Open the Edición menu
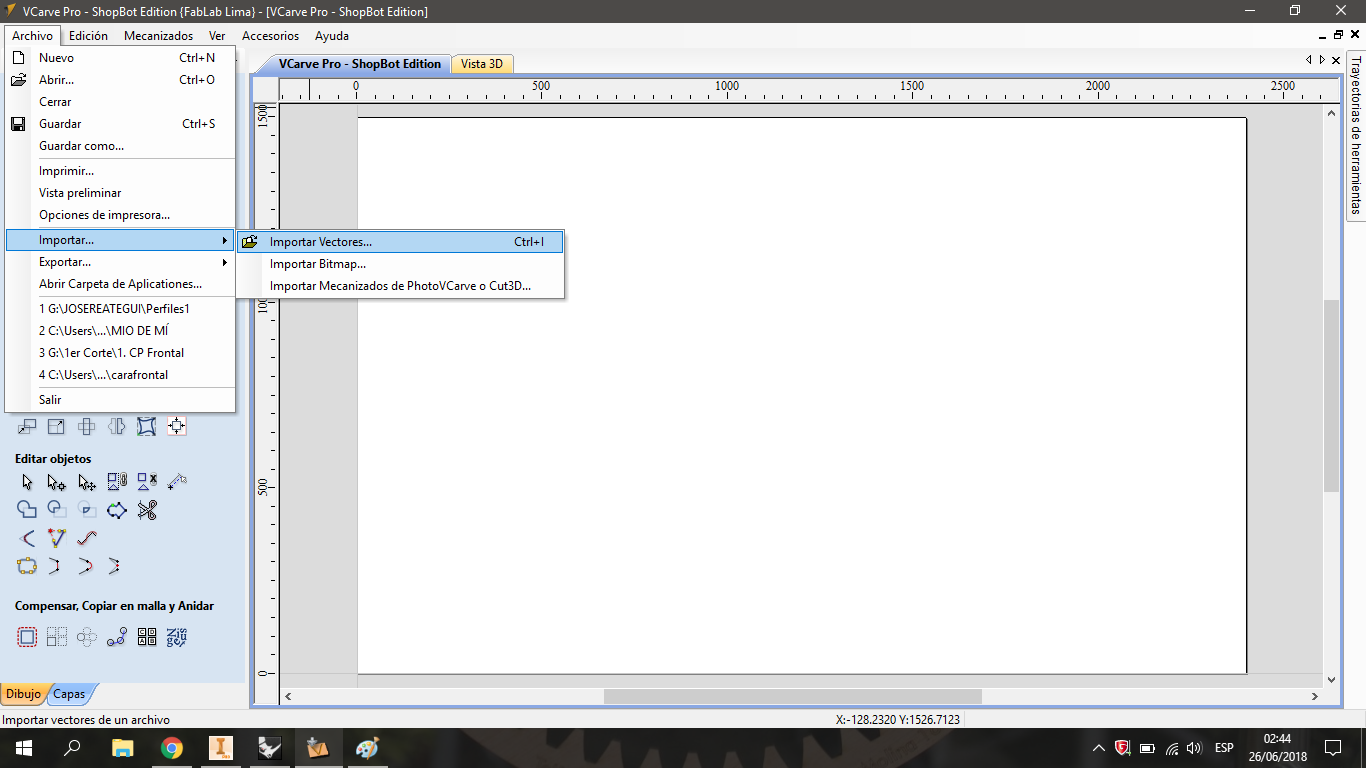The width and height of the screenshot is (1366, 768). coord(88,36)
